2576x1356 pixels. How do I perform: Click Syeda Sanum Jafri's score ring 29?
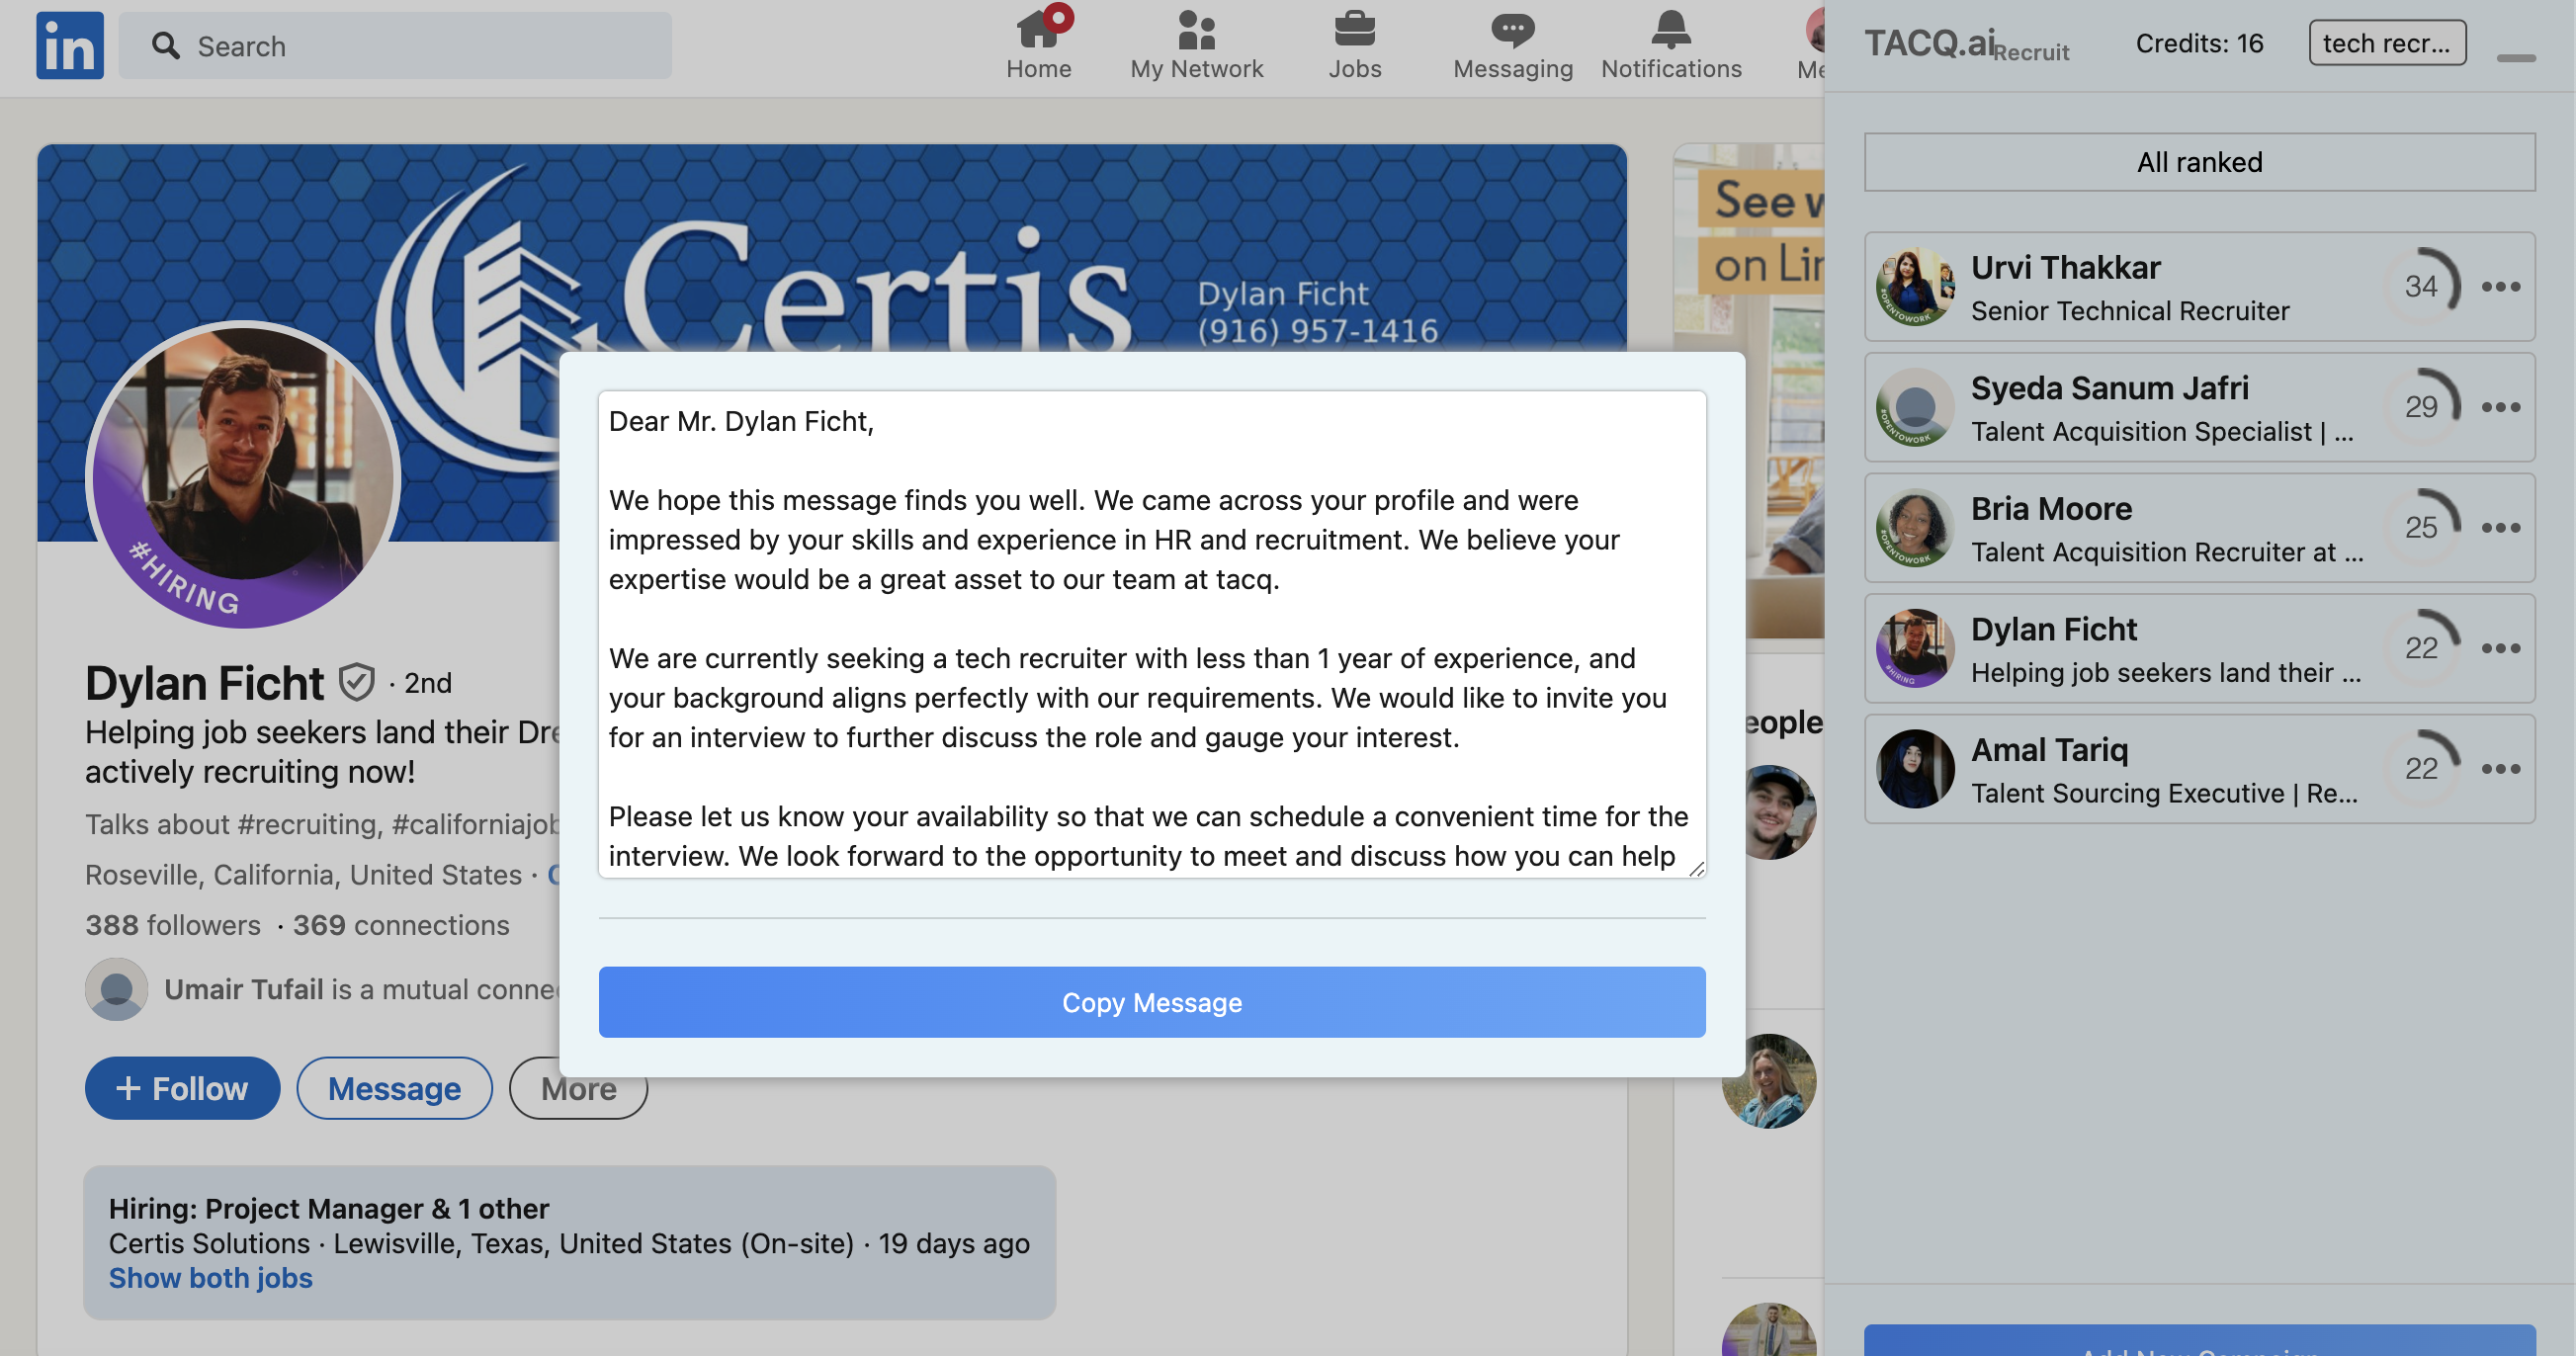pyautogui.click(x=2421, y=407)
